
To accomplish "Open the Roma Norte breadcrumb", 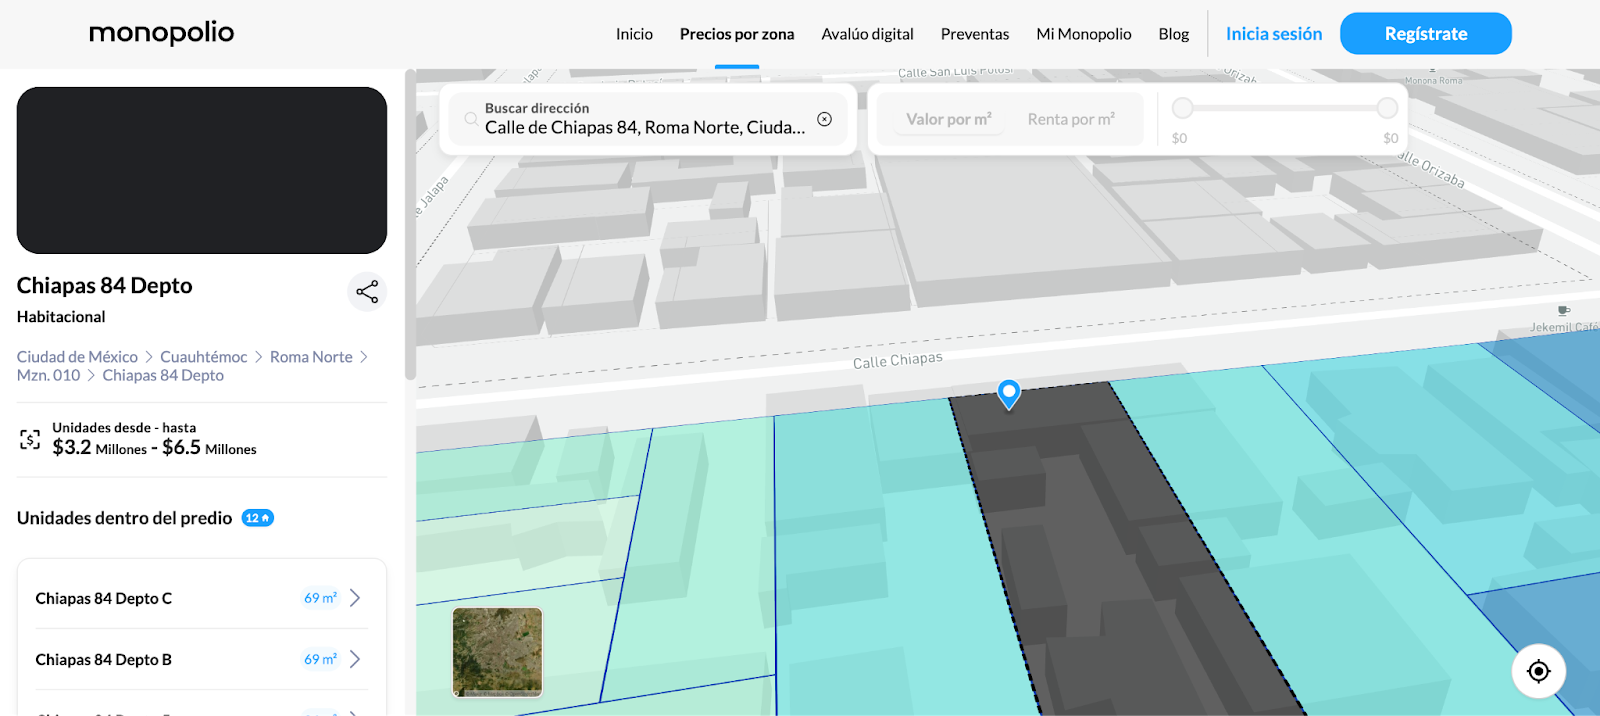I will pyautogui.click(x=311, y=357).
